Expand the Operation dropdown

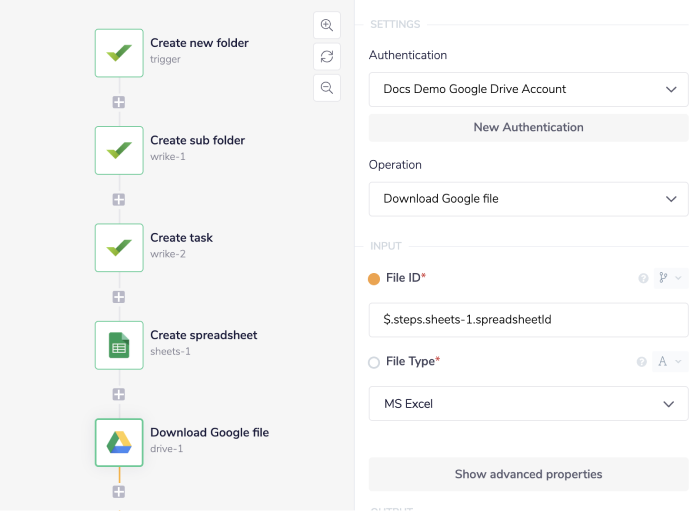tap(528, 199)
